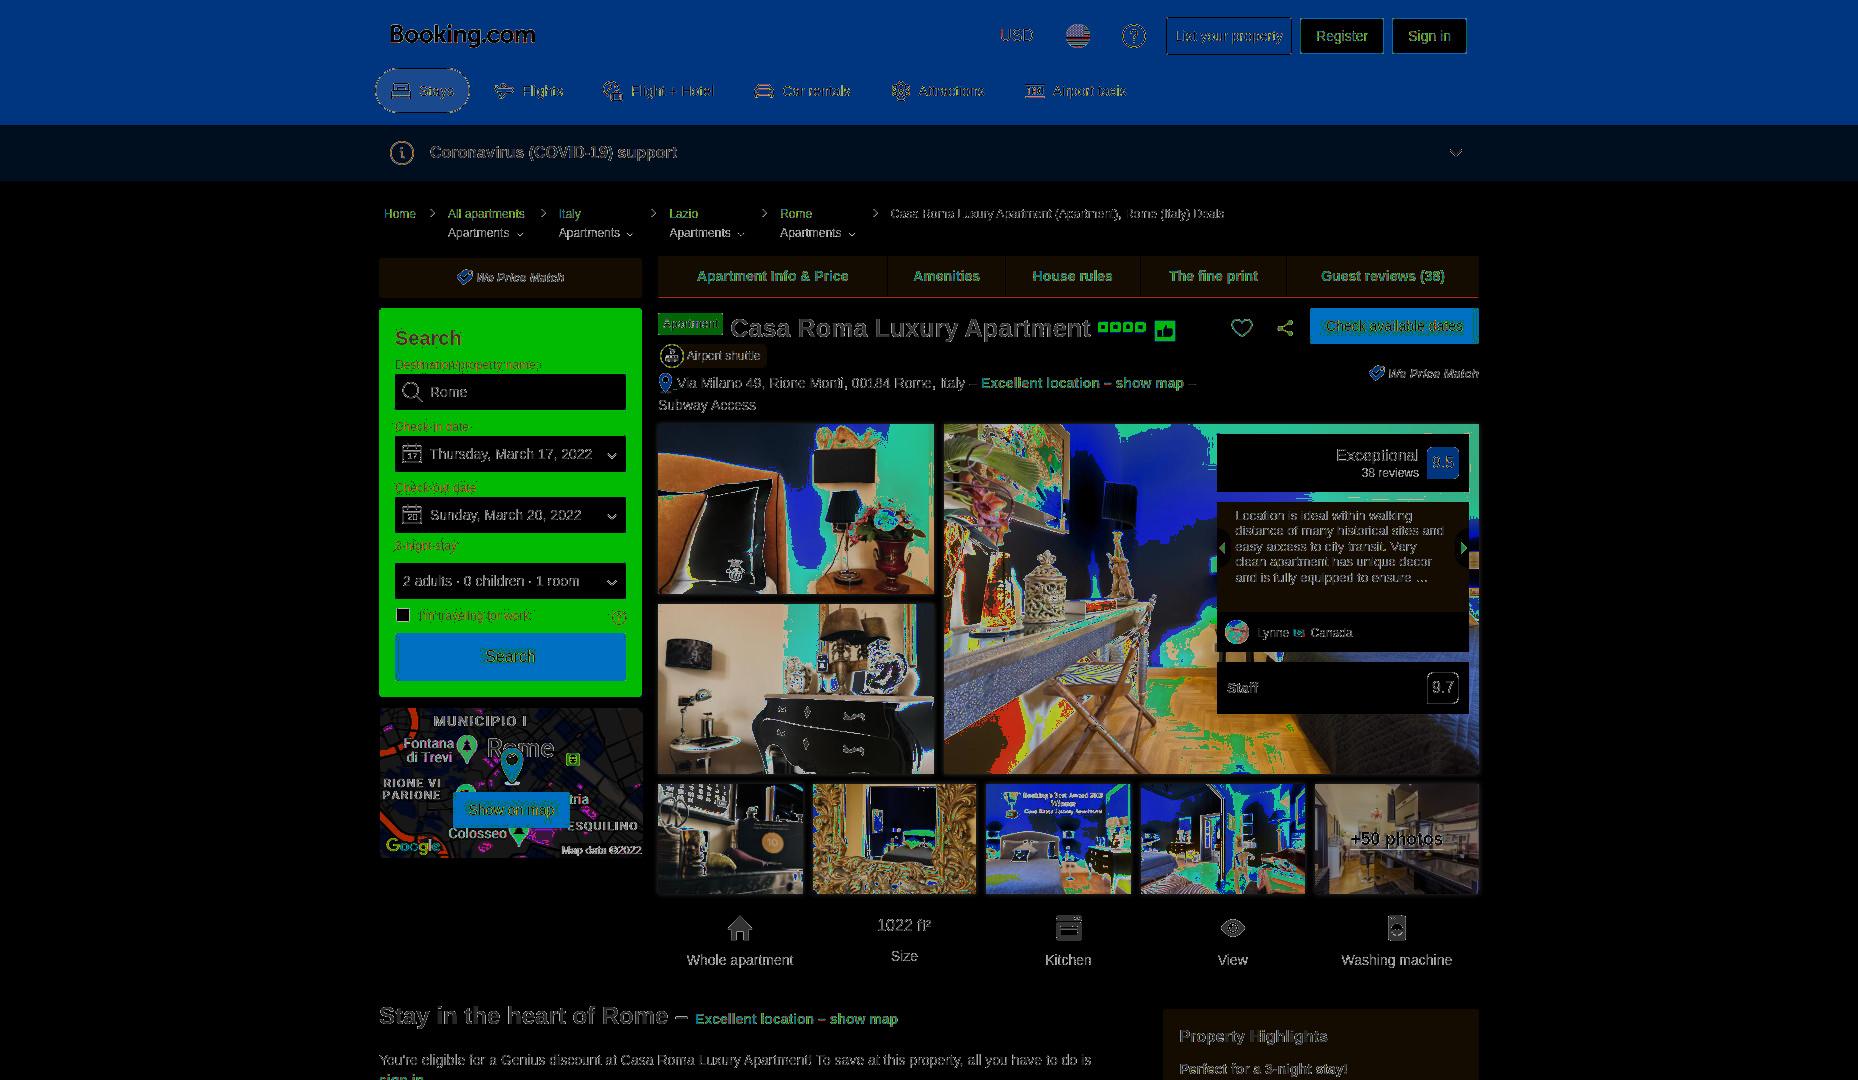Open the Attractions tab
This screenshot has height=1080, width=1858.
pos(937,91)
